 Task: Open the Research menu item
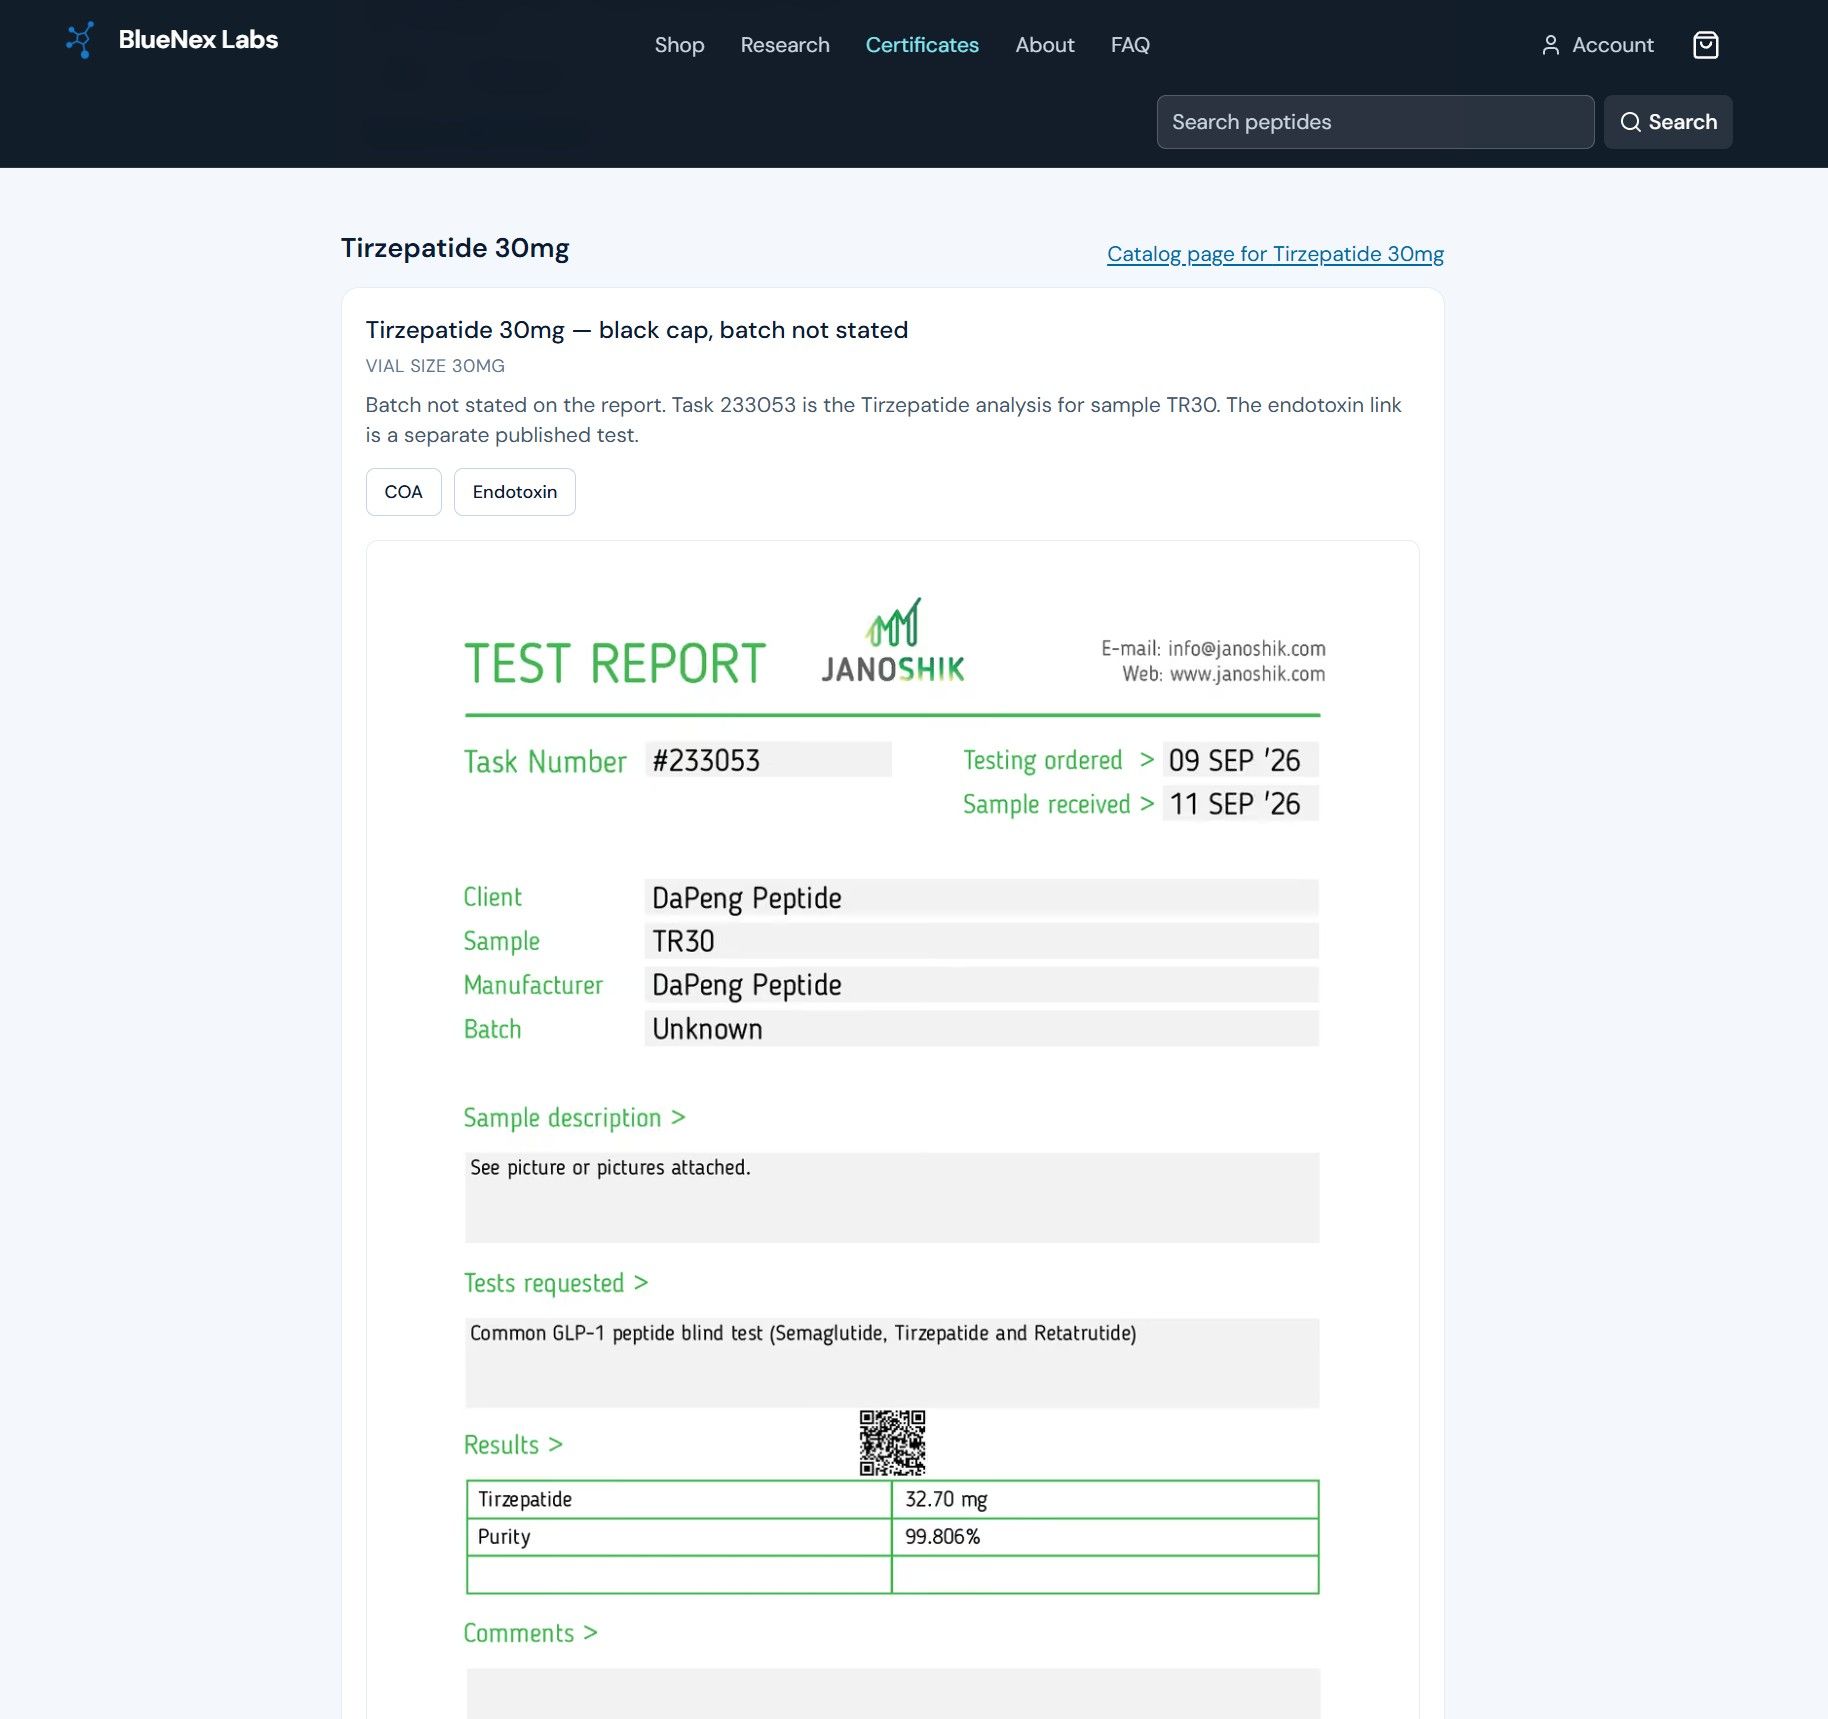[785, 45]
